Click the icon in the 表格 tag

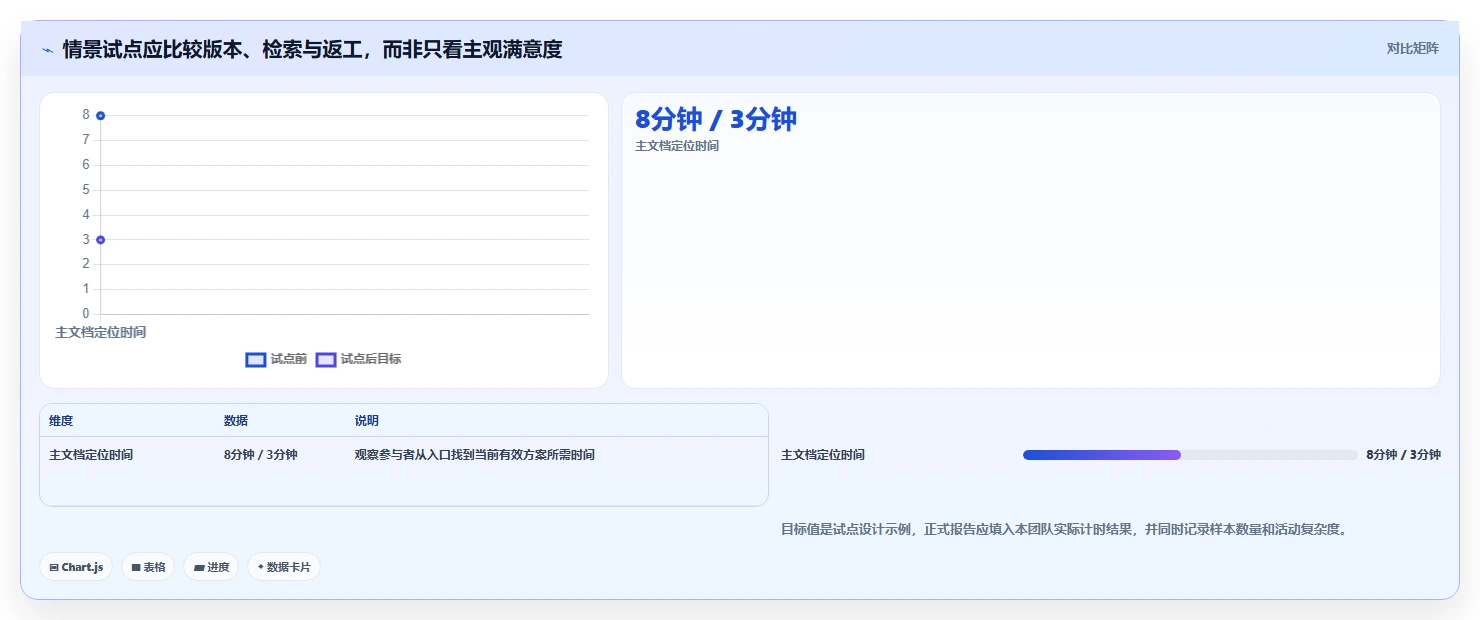tap(136, 567)
